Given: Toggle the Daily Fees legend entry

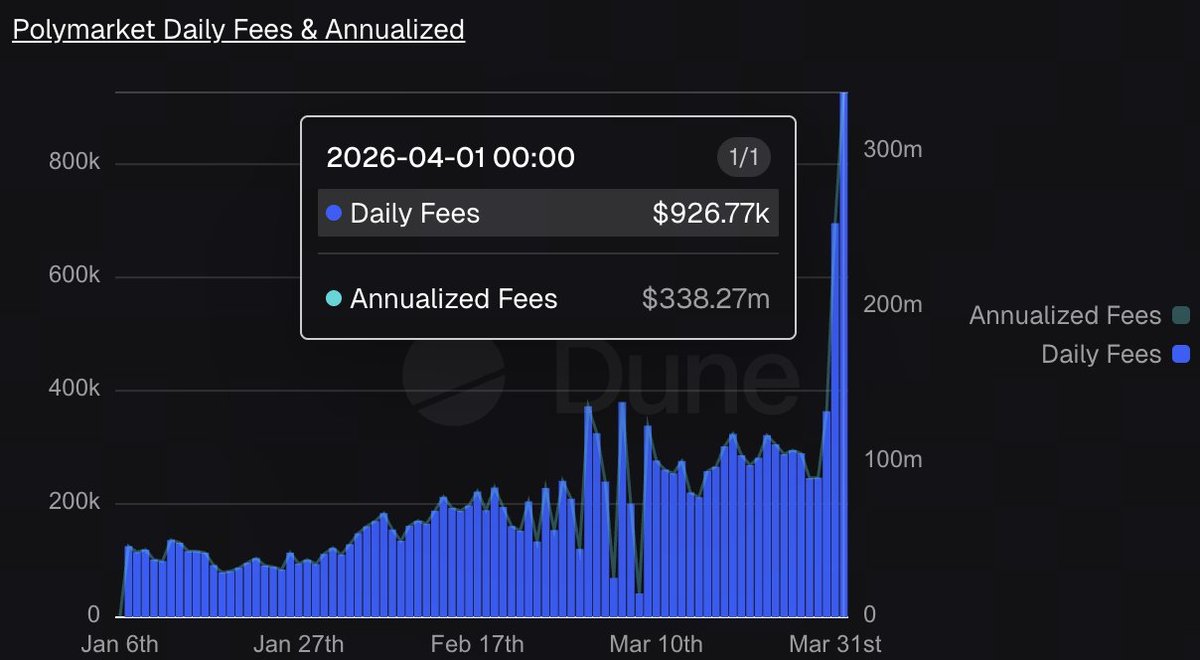Looking at the screenshot, I should [1115, 353].
